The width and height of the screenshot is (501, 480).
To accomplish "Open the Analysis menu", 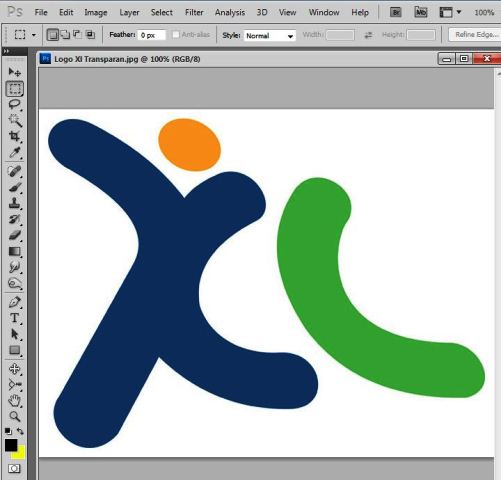I will click(x=230, y=13).
